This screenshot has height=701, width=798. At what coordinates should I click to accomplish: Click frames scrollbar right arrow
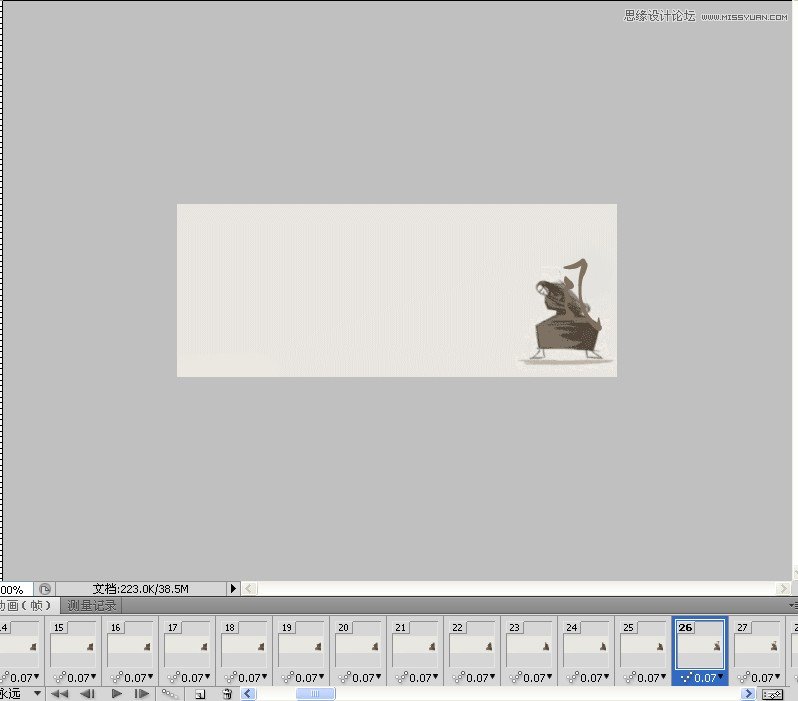[x=748, y=693]
